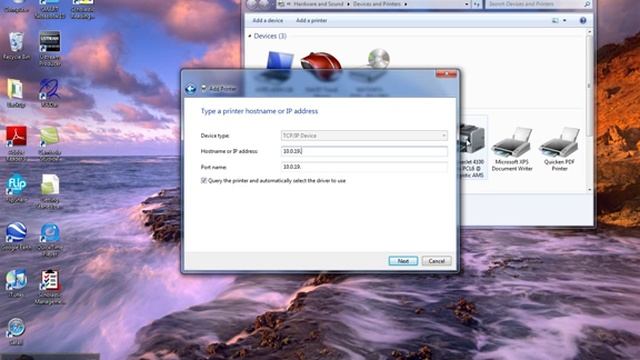Close the Add Printer dialog
640x360 pixels.
(x=446, y=74)
